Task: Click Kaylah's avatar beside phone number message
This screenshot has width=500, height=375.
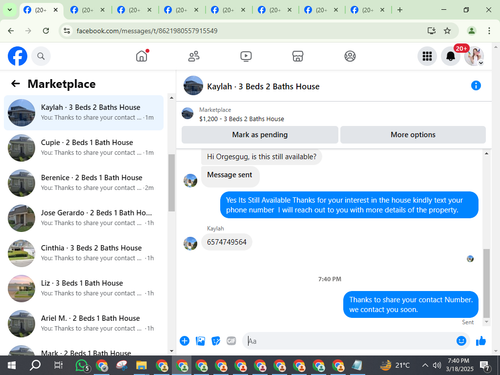Action: [x=190, y=243]
